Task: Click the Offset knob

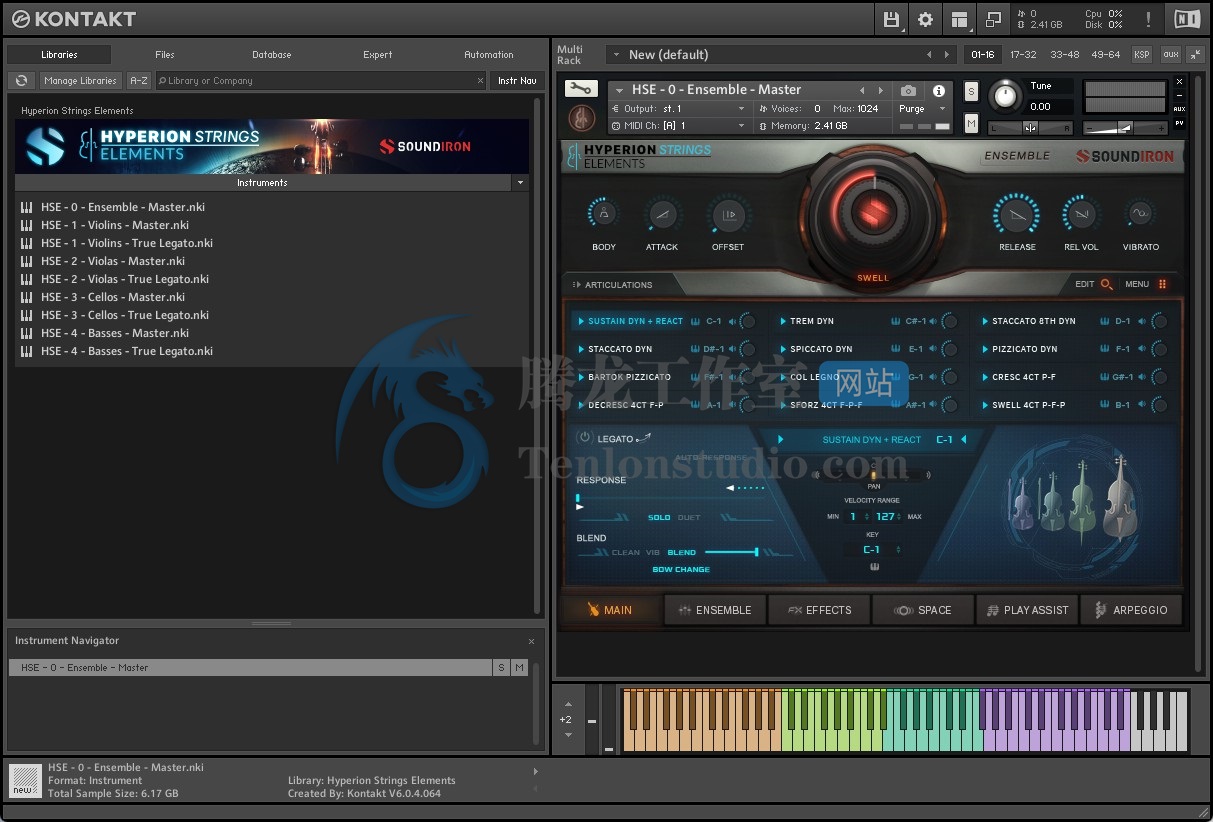Action: [x=728, y=214]
